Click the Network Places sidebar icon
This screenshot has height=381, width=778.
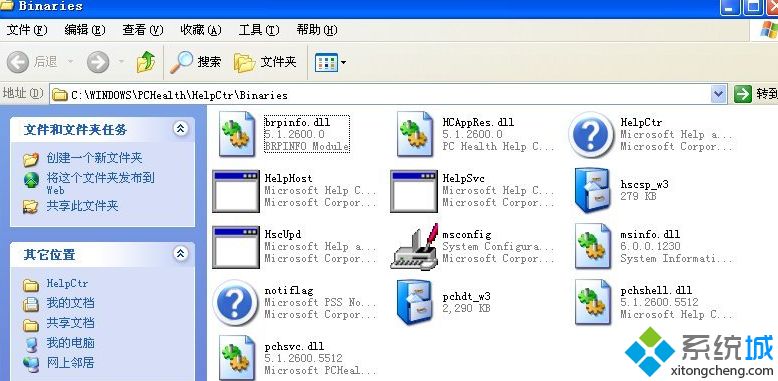point(31,364)
